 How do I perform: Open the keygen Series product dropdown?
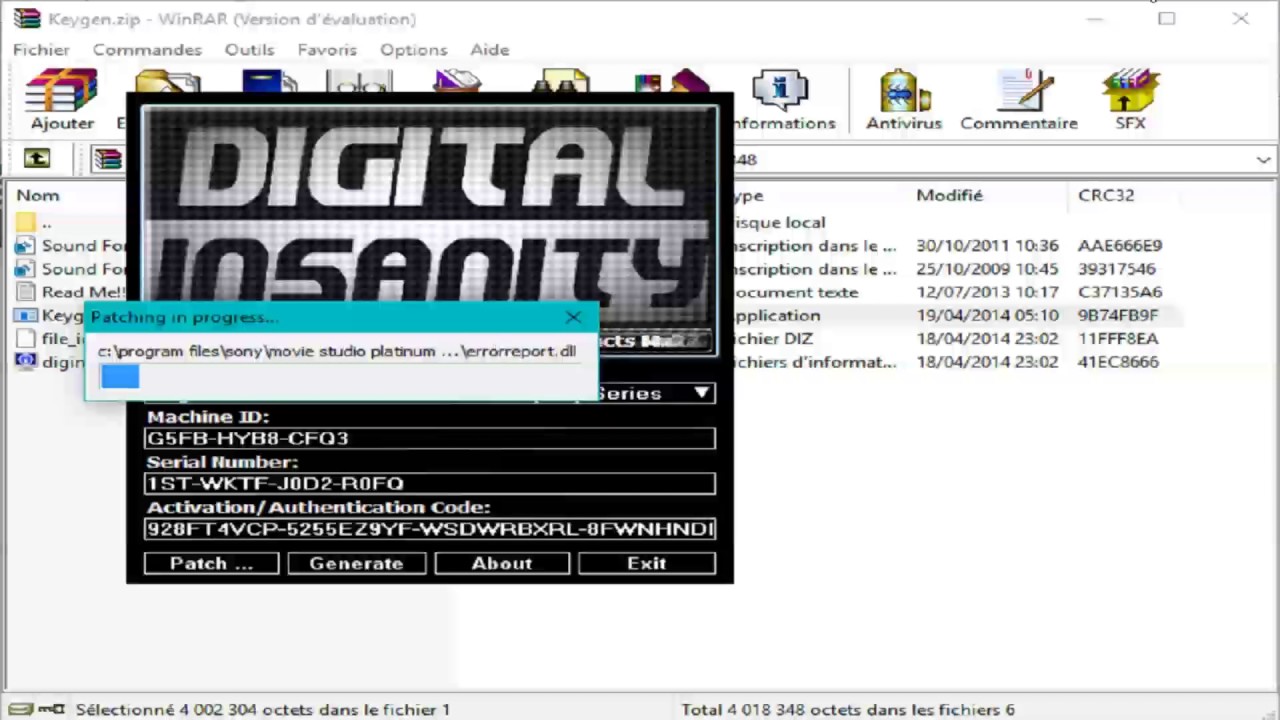tap(703, 393)
